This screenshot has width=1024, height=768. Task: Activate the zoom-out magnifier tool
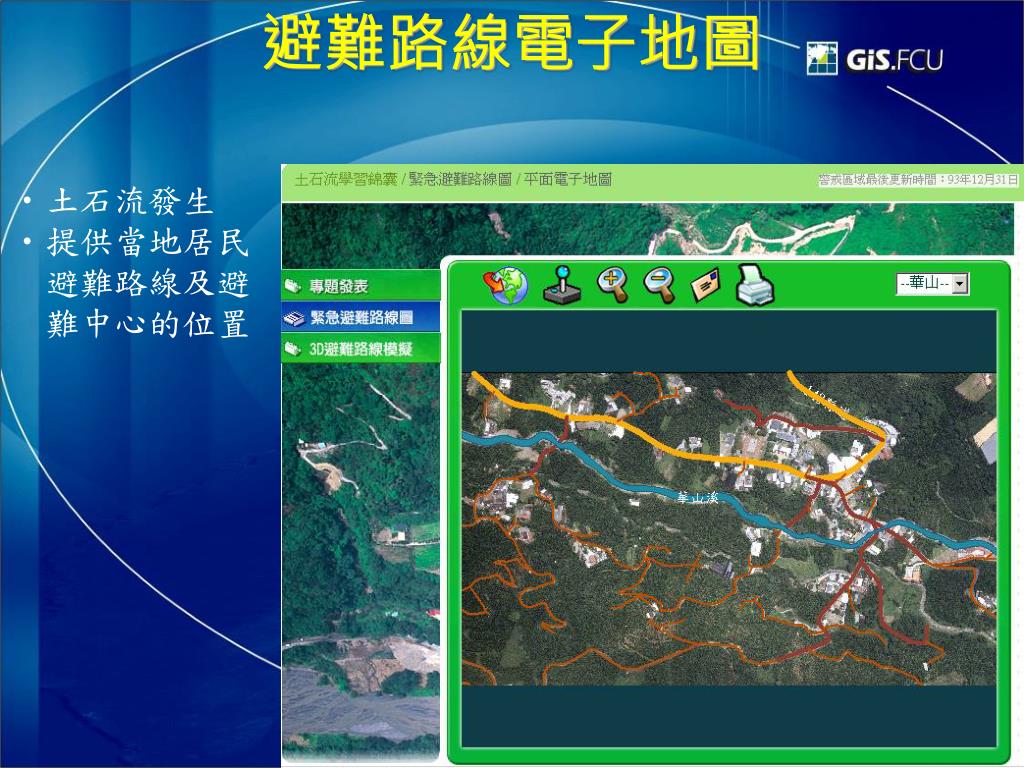click(x=660, y=285)
